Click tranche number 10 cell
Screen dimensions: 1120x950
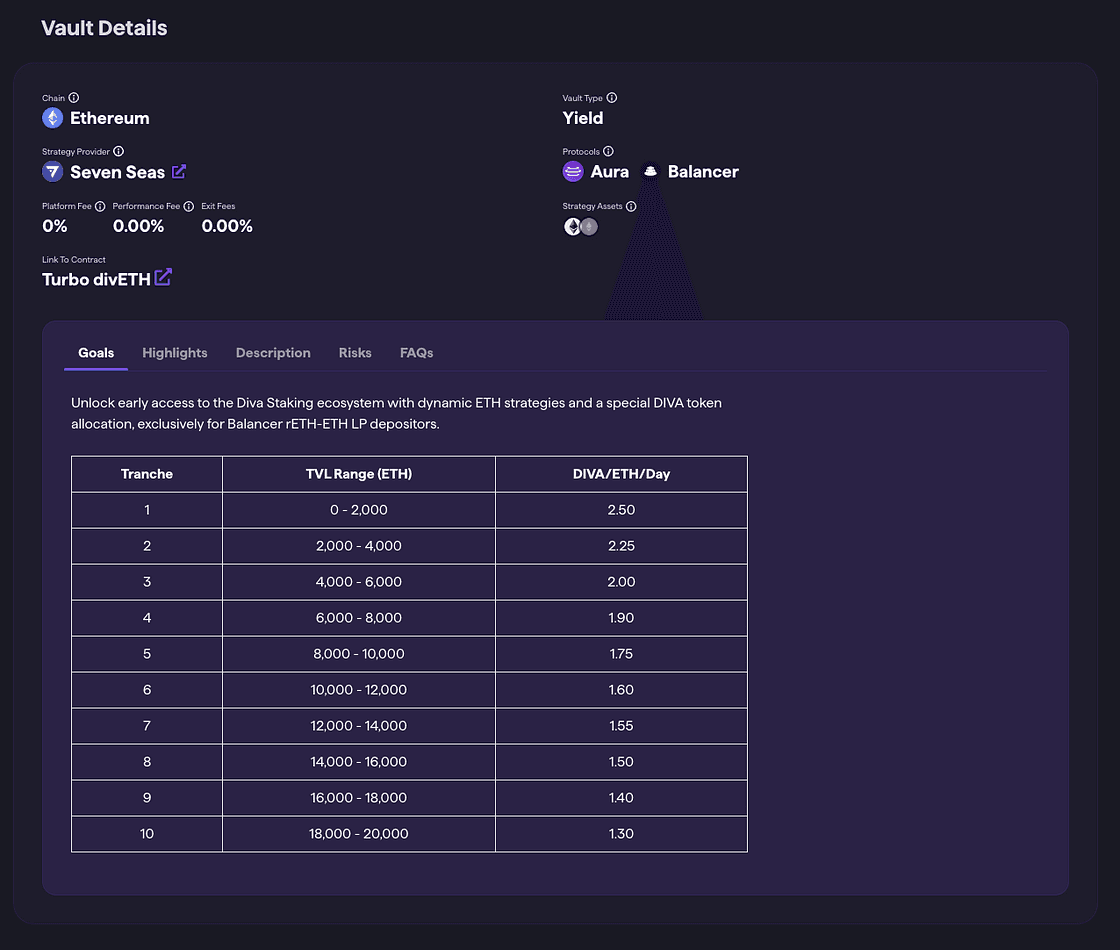click(x=147, y=834)
